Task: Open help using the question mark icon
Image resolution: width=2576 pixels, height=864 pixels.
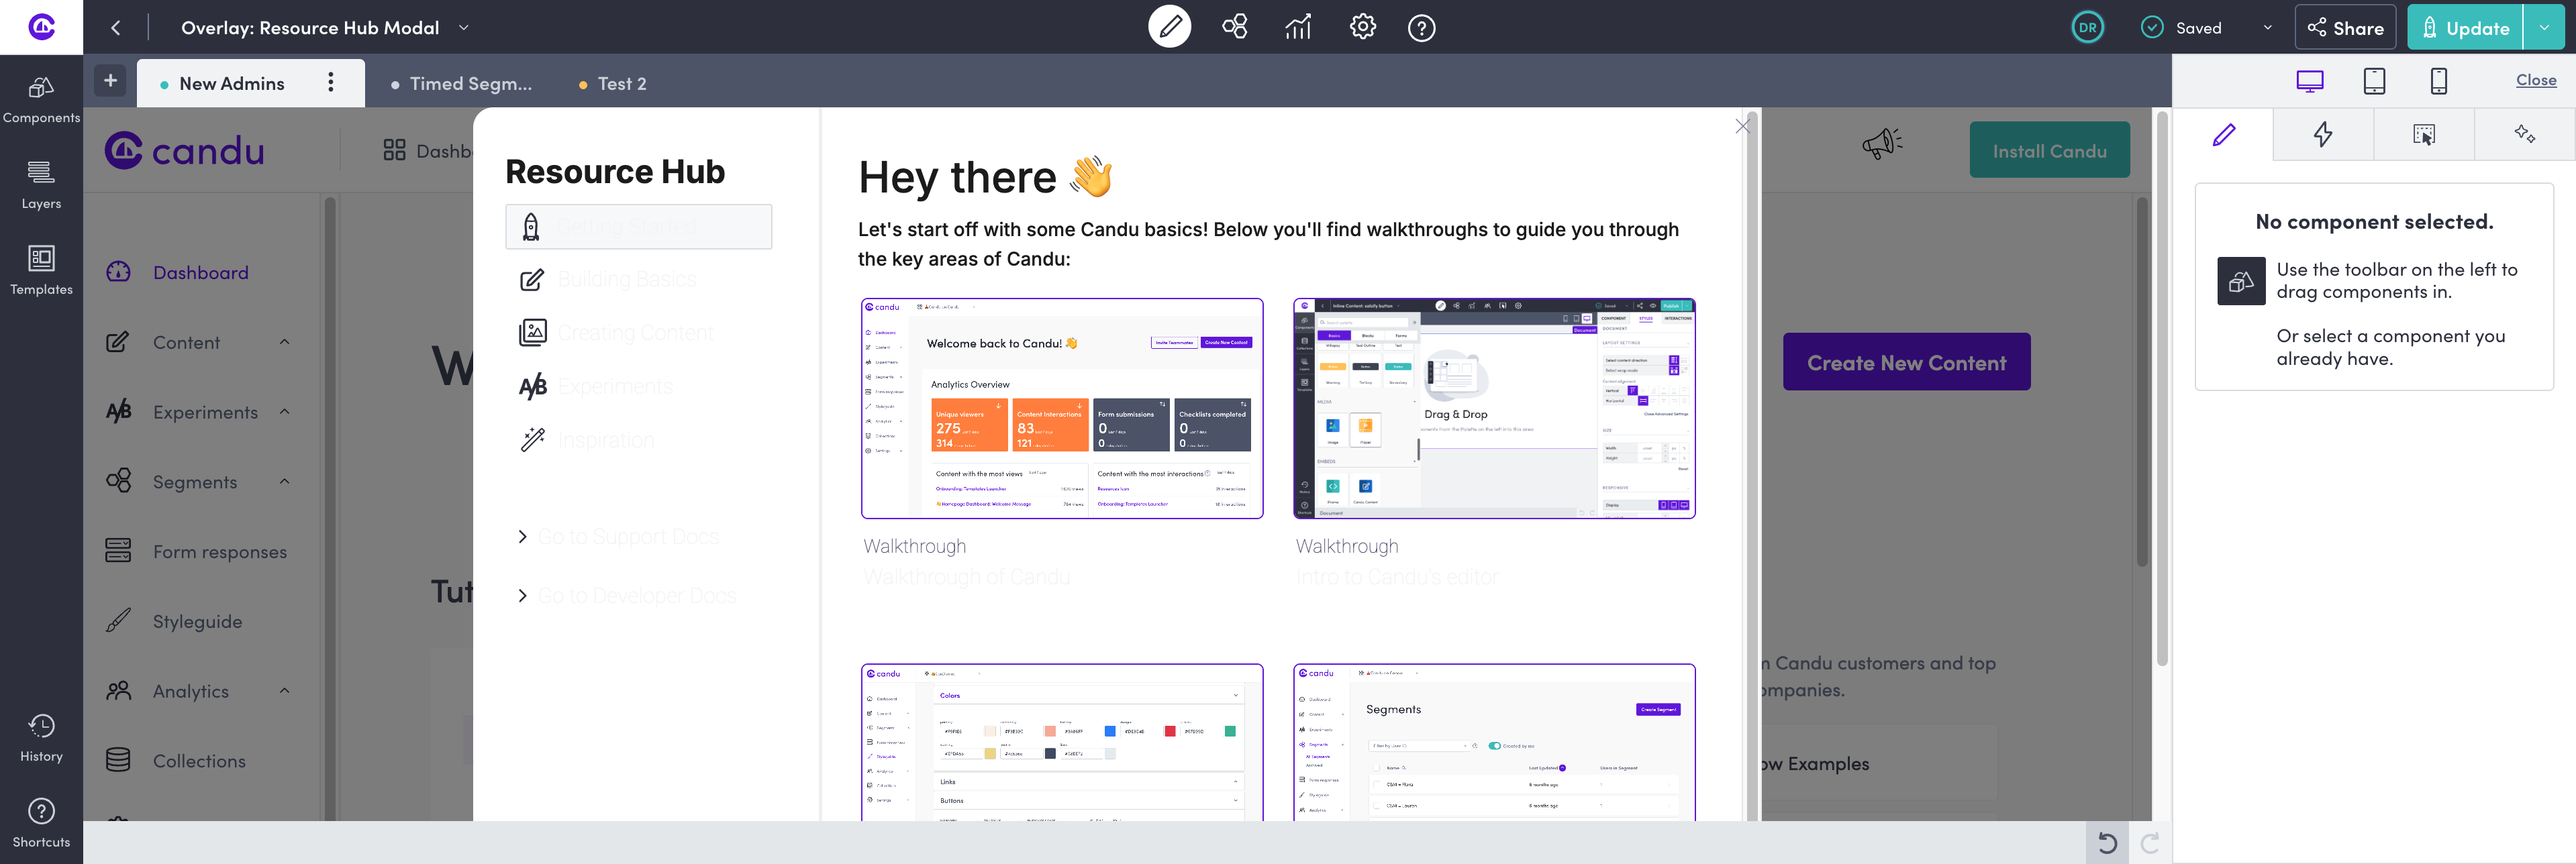Action: (x=1421, y=28)
